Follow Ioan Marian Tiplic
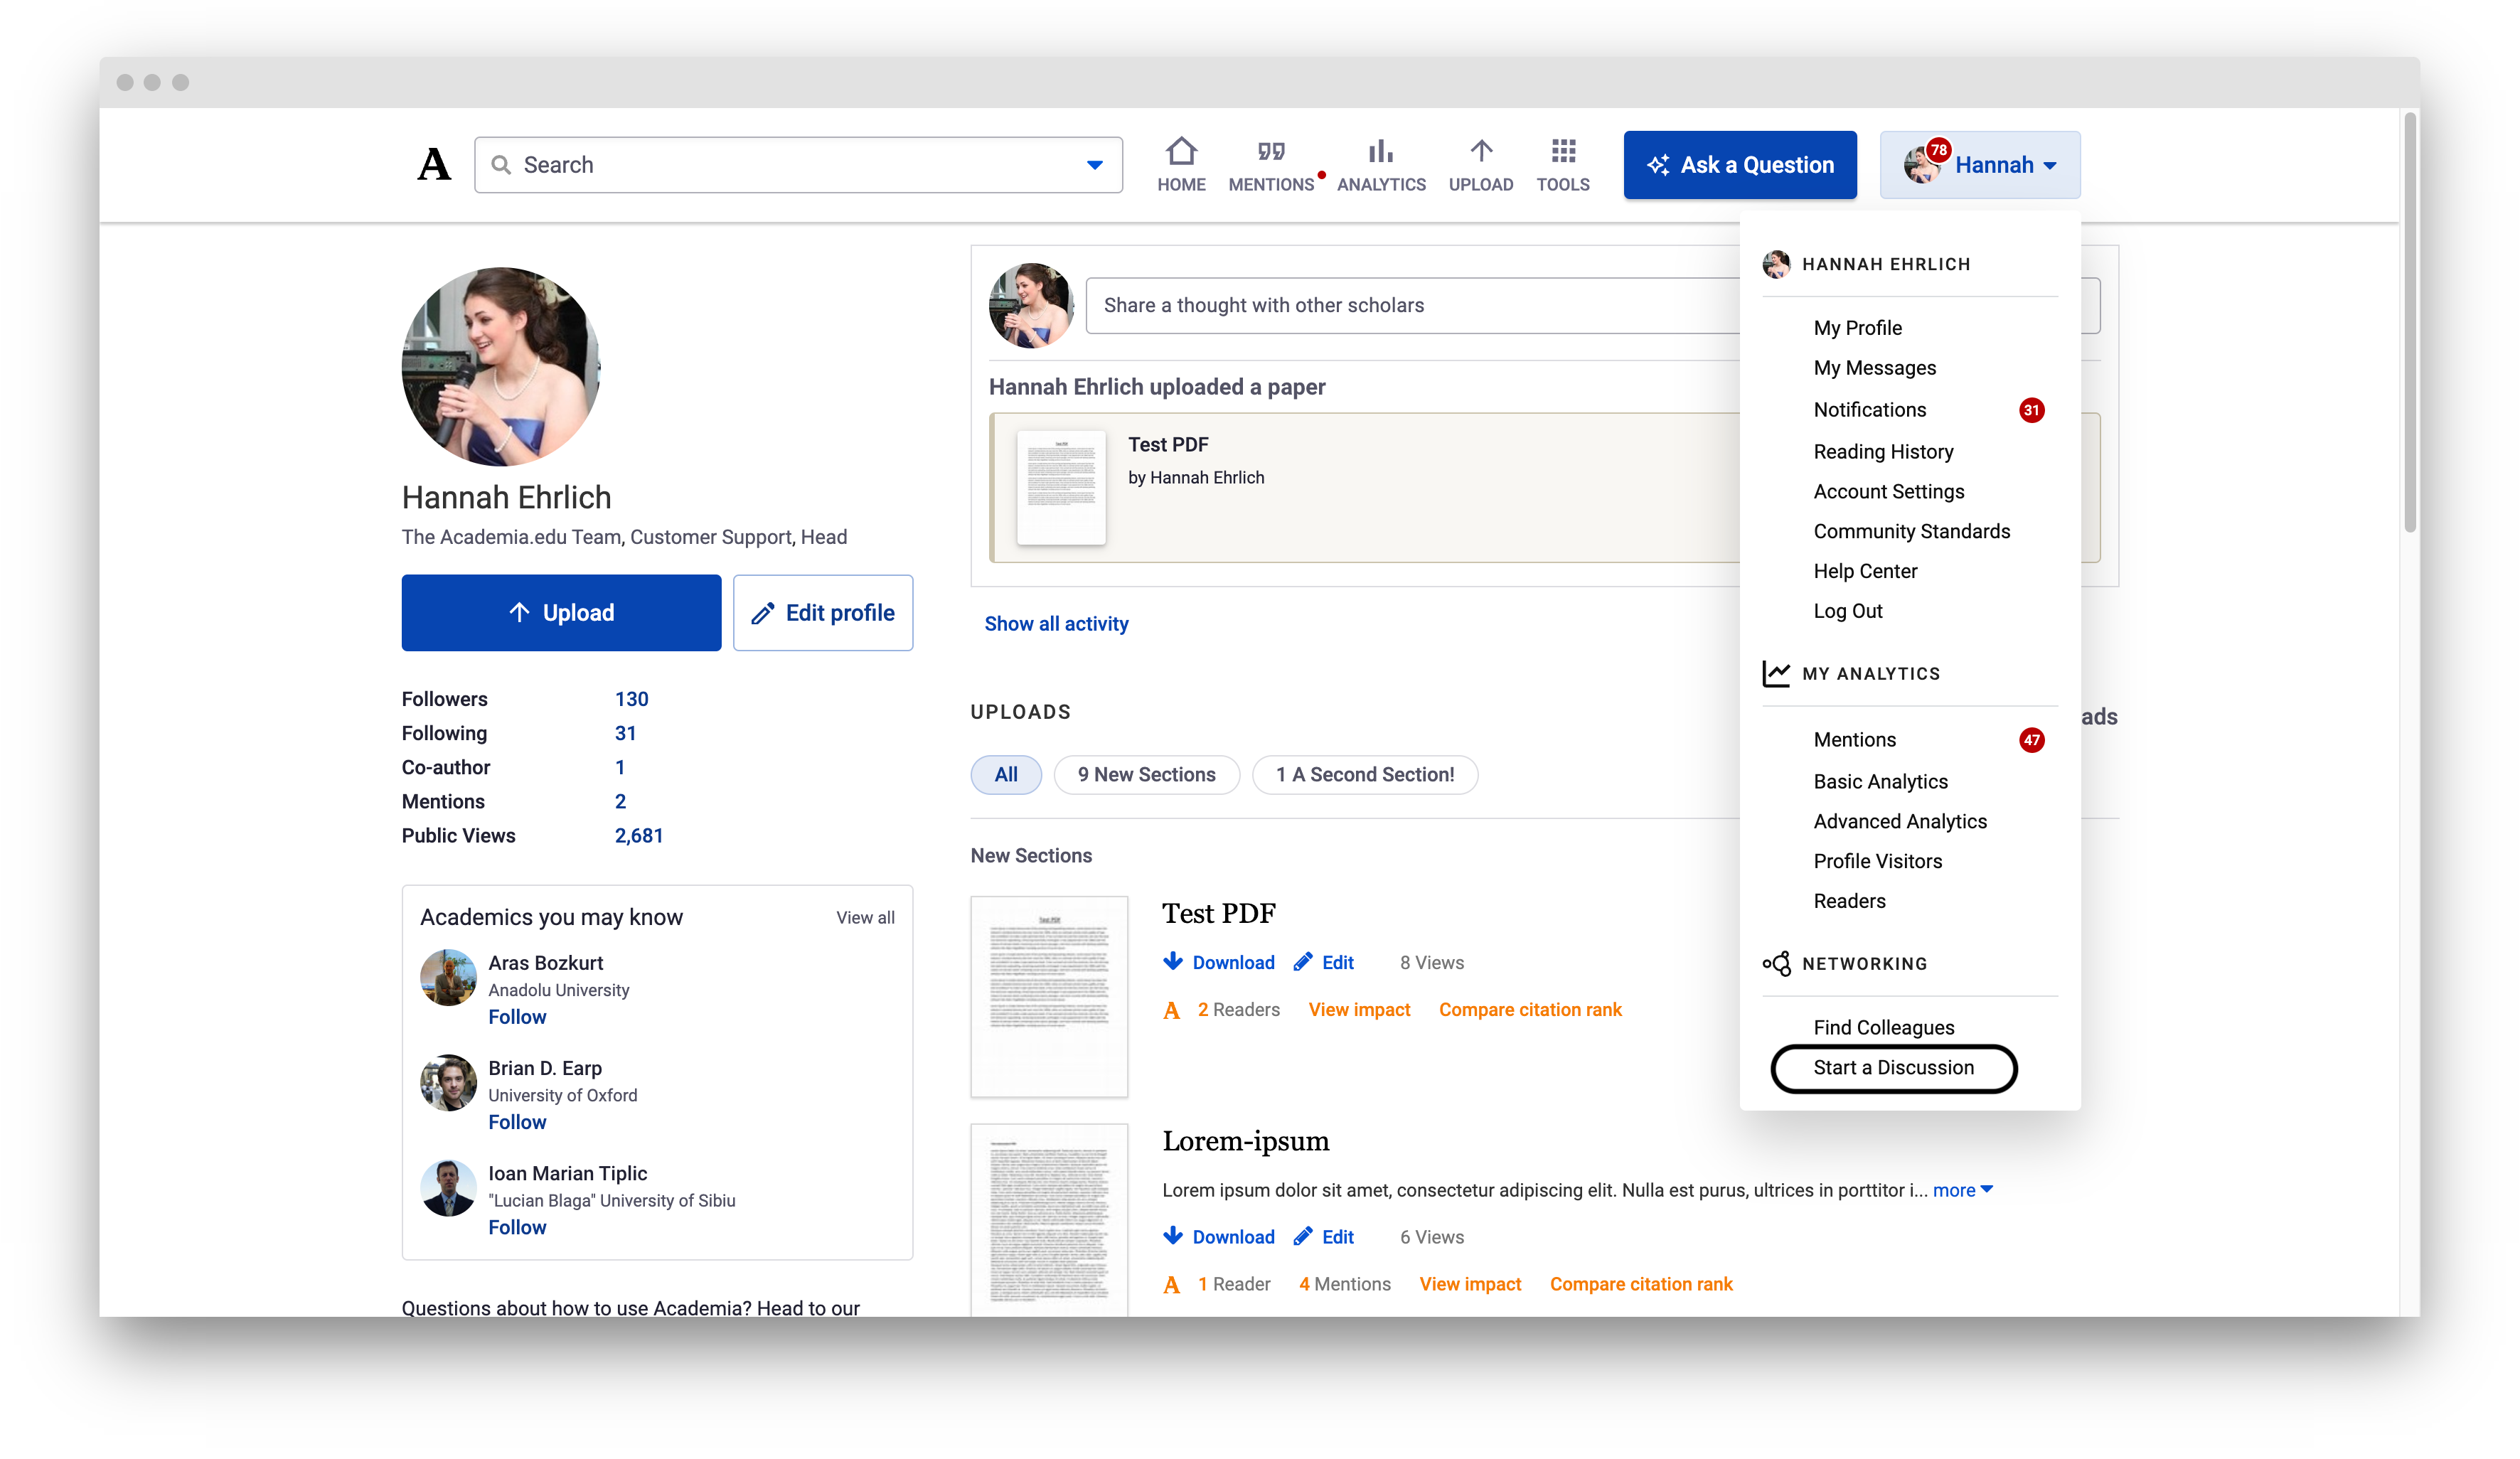 pyautogui.click(x=517, y=1228)
